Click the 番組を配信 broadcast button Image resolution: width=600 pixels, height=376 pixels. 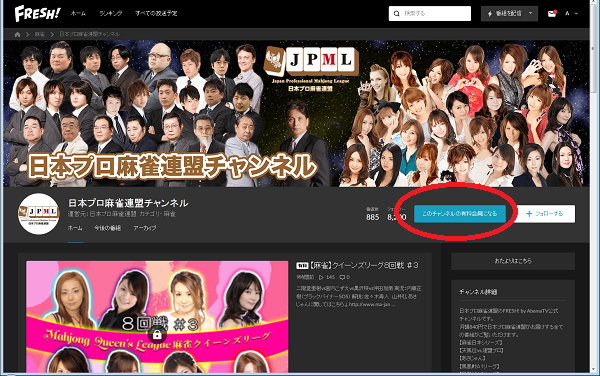[509, 13]
